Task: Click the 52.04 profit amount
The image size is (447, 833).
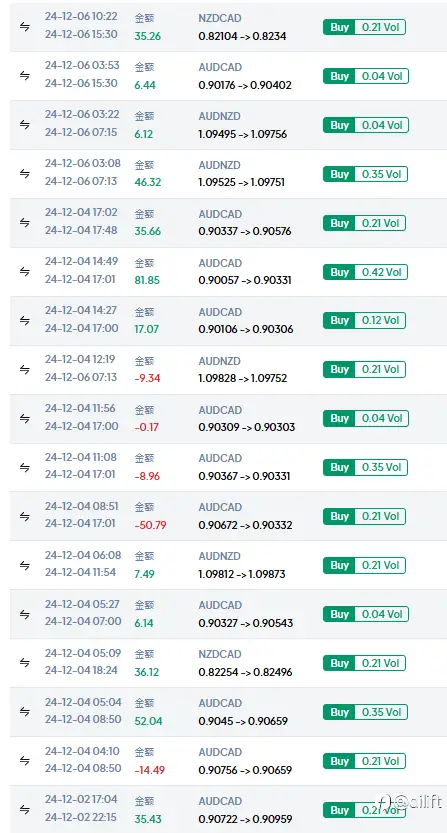Action: 148,721
